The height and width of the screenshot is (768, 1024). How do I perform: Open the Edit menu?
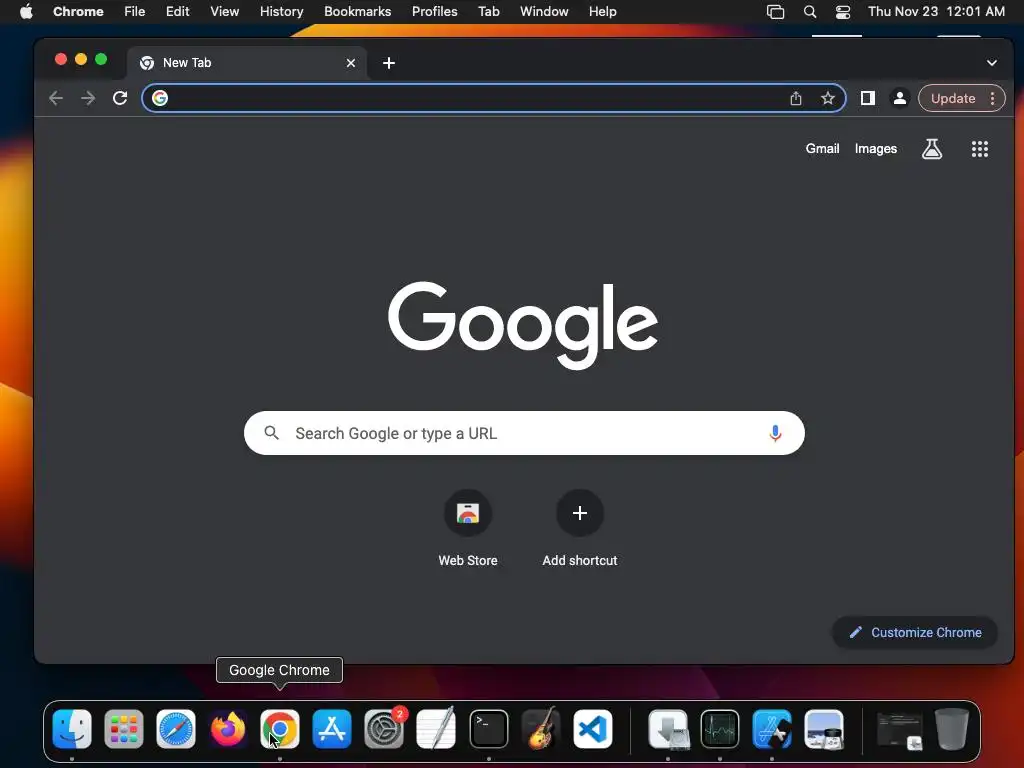pos(178,11)
